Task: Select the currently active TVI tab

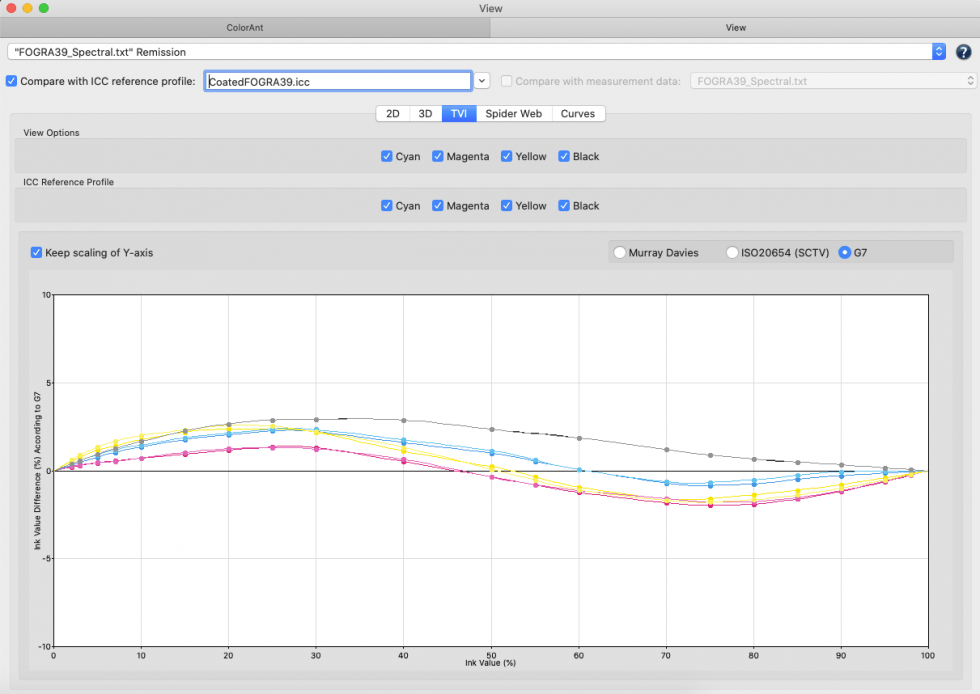Action: point(458,113)
